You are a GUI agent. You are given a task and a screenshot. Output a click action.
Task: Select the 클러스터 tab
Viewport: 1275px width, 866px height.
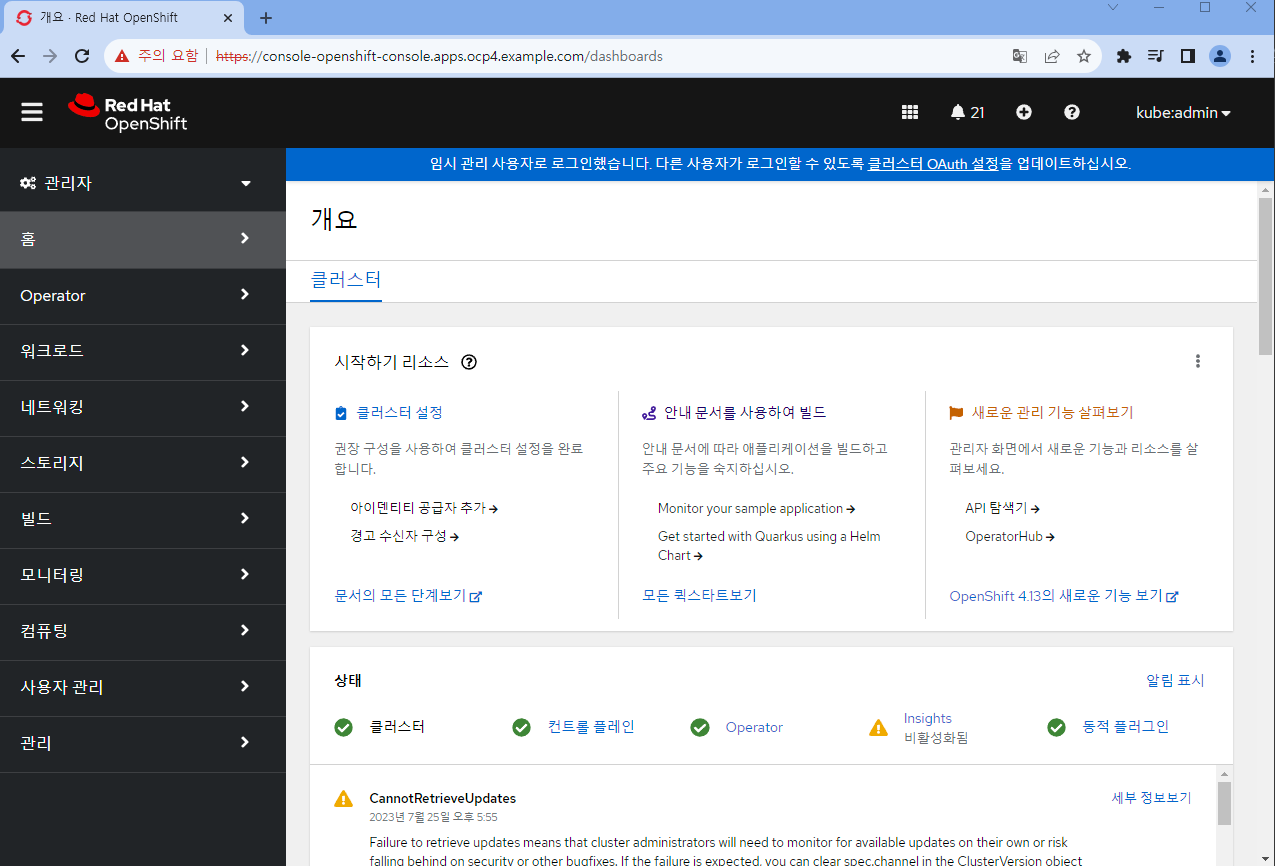[346, 280]
